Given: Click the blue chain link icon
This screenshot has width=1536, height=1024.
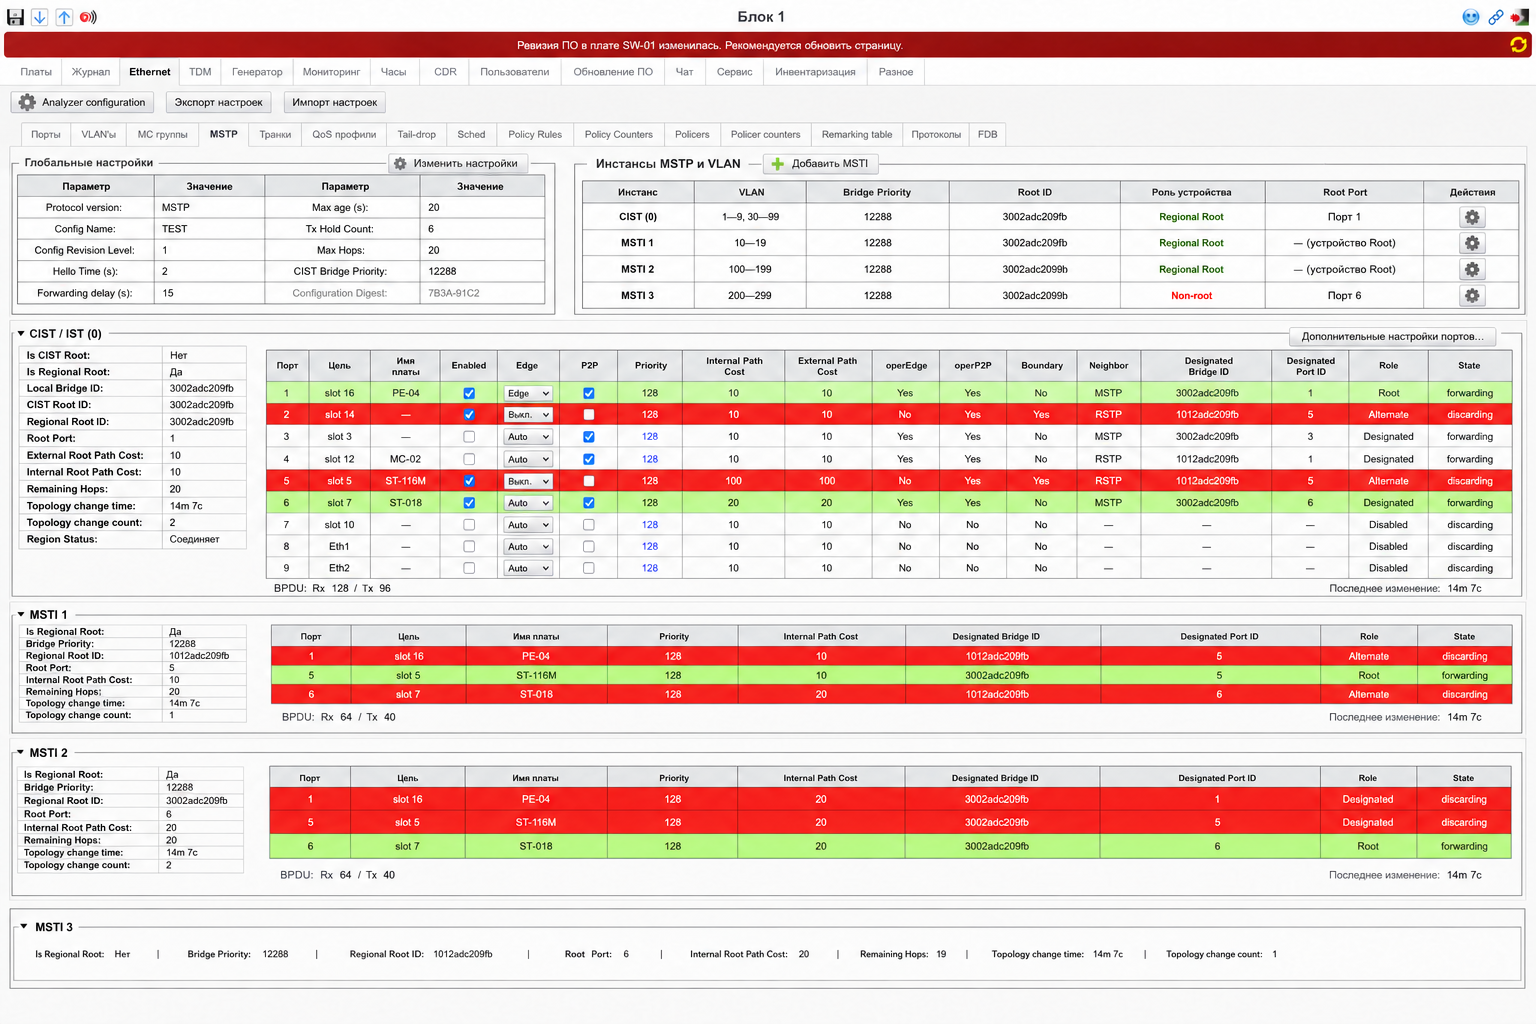Looking at the screenshot, I should pos(1496,17).
